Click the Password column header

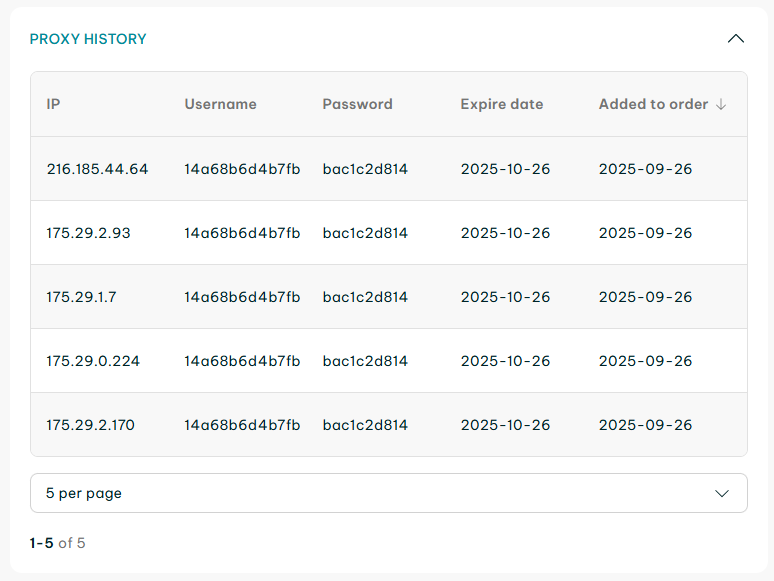357,104
